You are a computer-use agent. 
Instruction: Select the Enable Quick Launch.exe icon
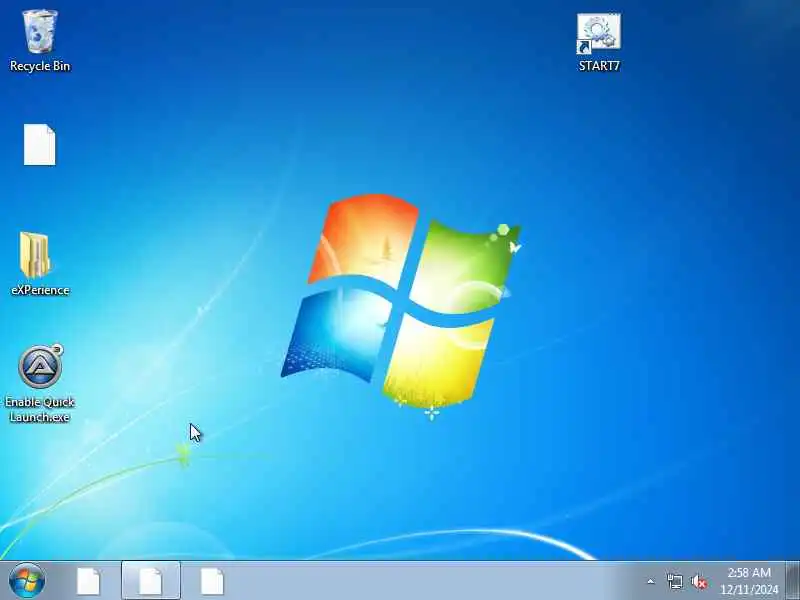click(40, 366)
